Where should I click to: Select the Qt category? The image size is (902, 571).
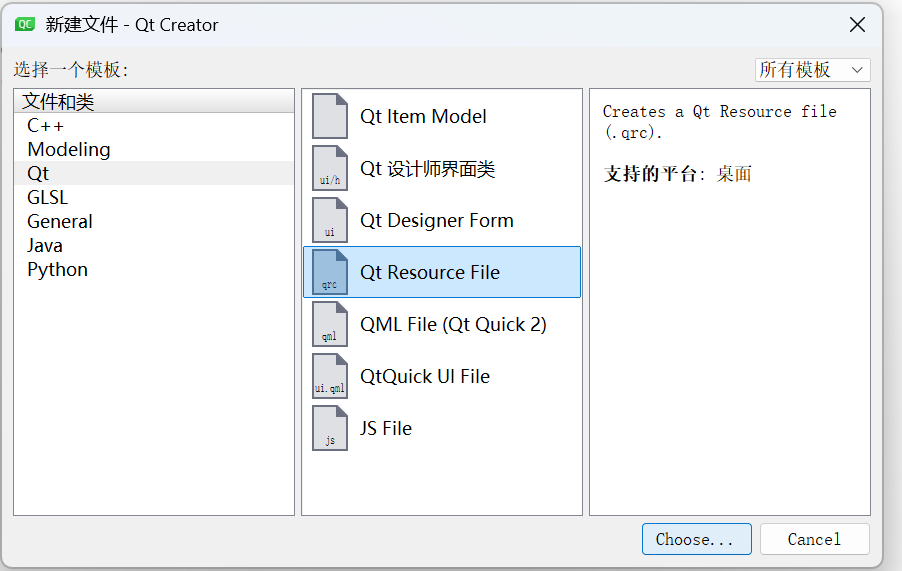(x=154, y=173)
